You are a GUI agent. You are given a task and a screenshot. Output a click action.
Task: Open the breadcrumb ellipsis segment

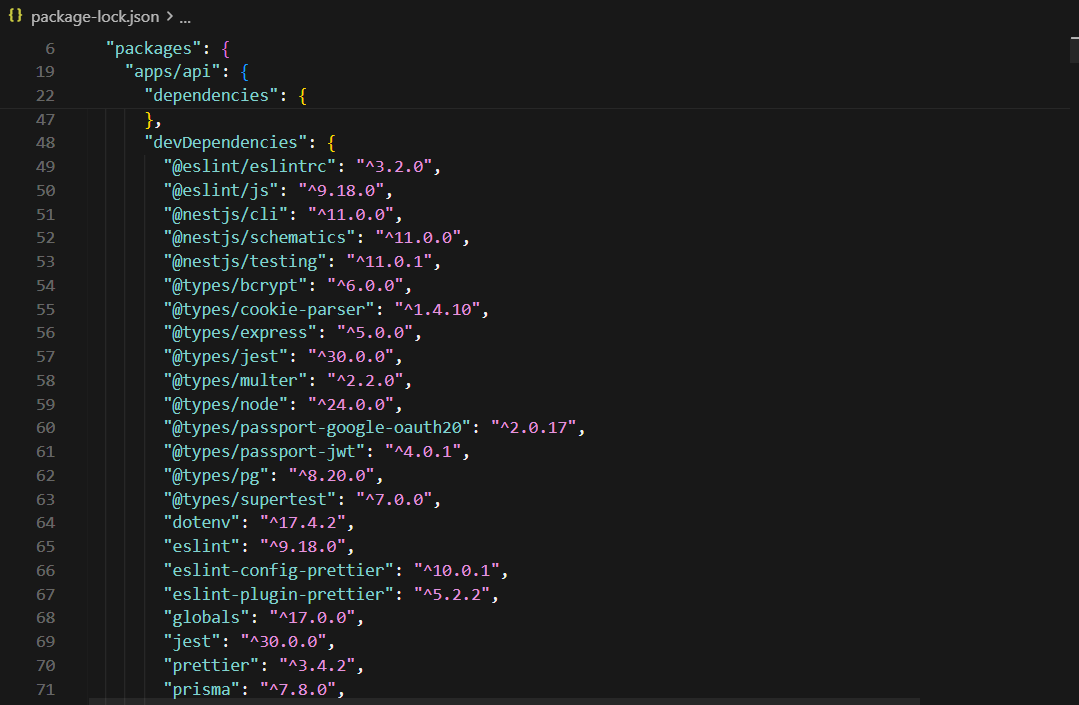click(x=185, y=17)
